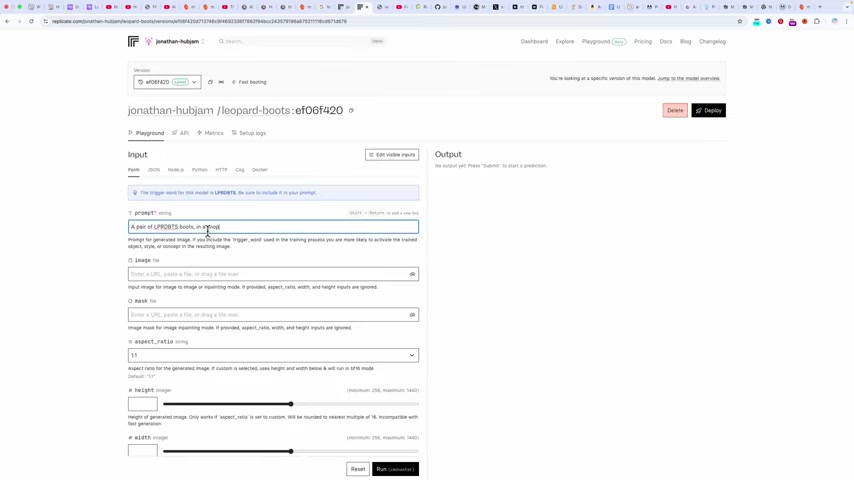Image resolution: width=854 pixels, height=480 pixels.
Task: Open the Dashboard page
Action: pos(534,41)
